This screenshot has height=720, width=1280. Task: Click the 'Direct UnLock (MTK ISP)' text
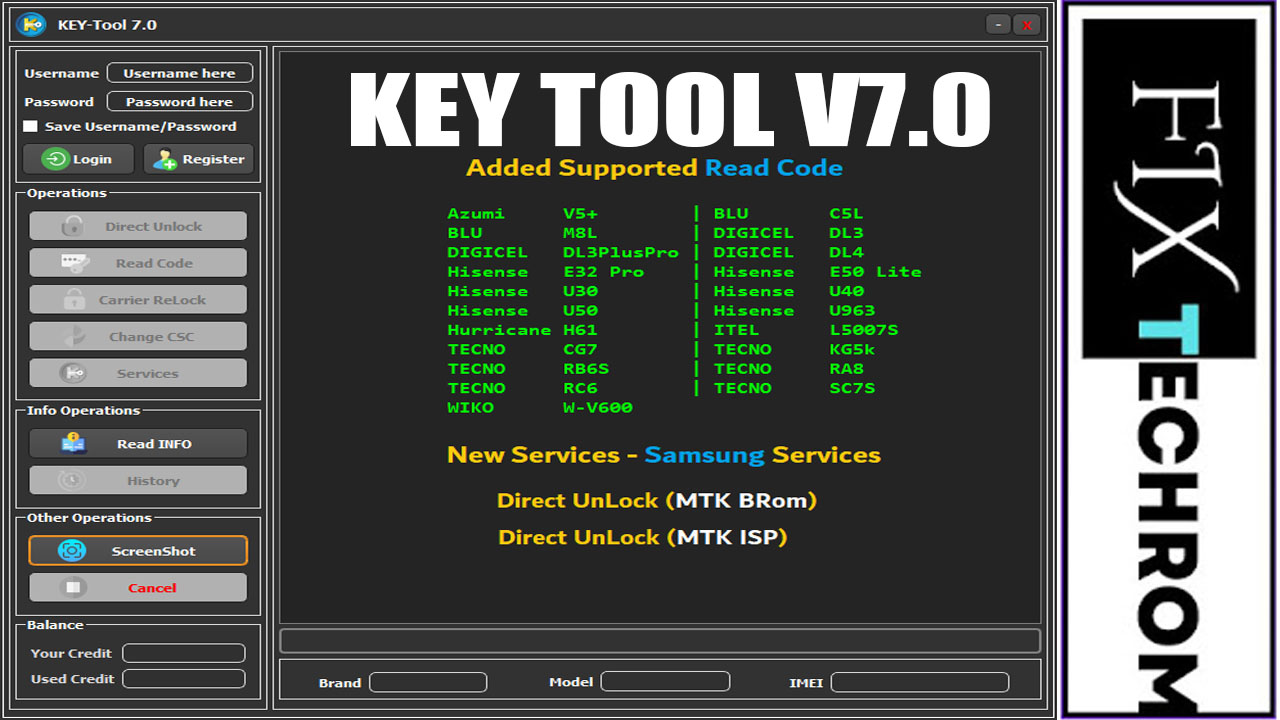643,537
